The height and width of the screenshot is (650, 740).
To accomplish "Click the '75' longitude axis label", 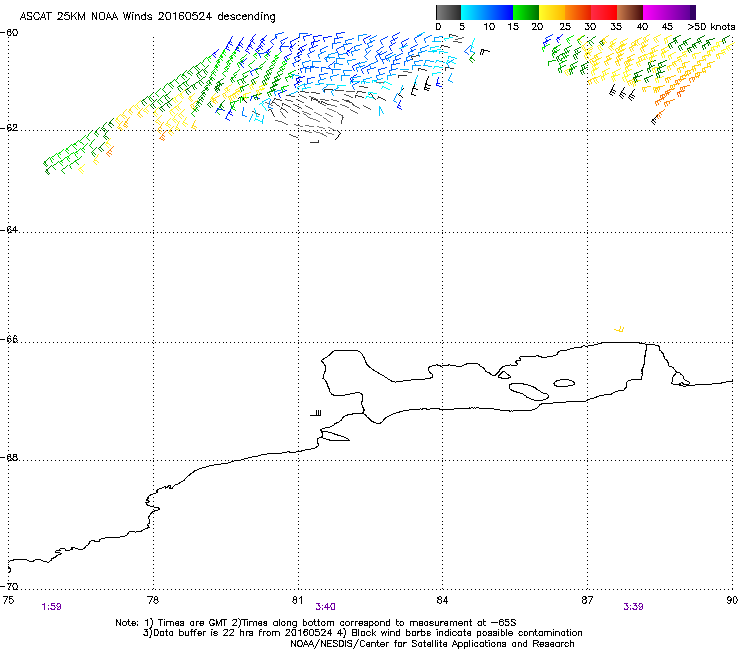I will pyautogui.click(x=8, y=600).
